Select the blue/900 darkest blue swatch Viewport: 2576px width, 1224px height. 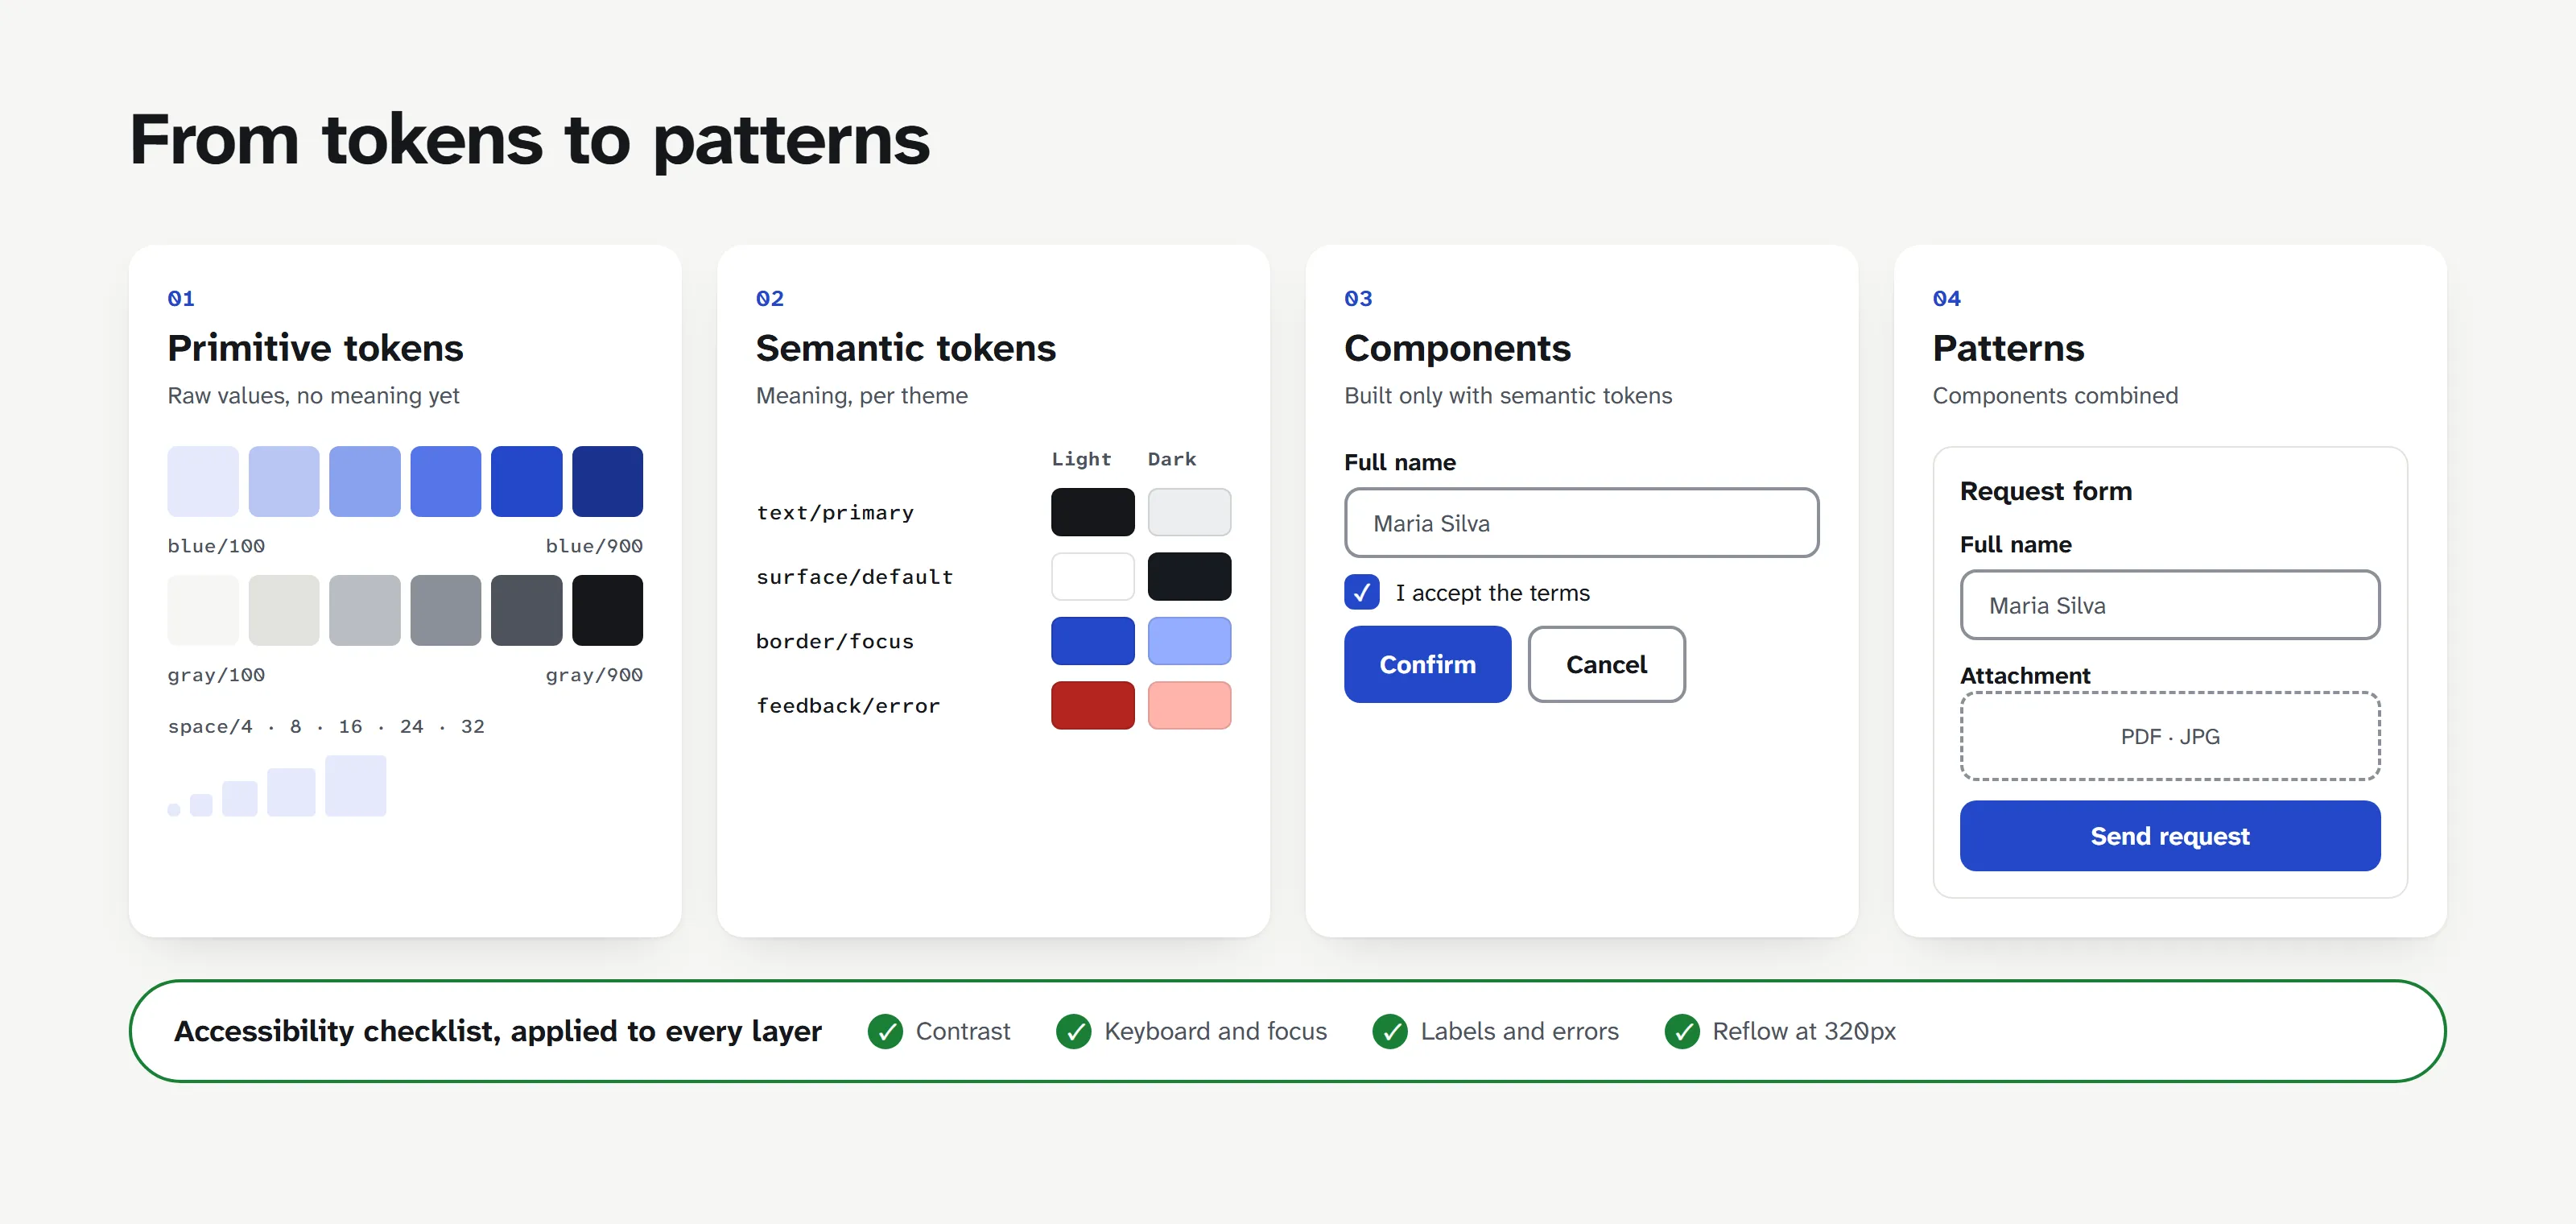(x=607, y=481)
